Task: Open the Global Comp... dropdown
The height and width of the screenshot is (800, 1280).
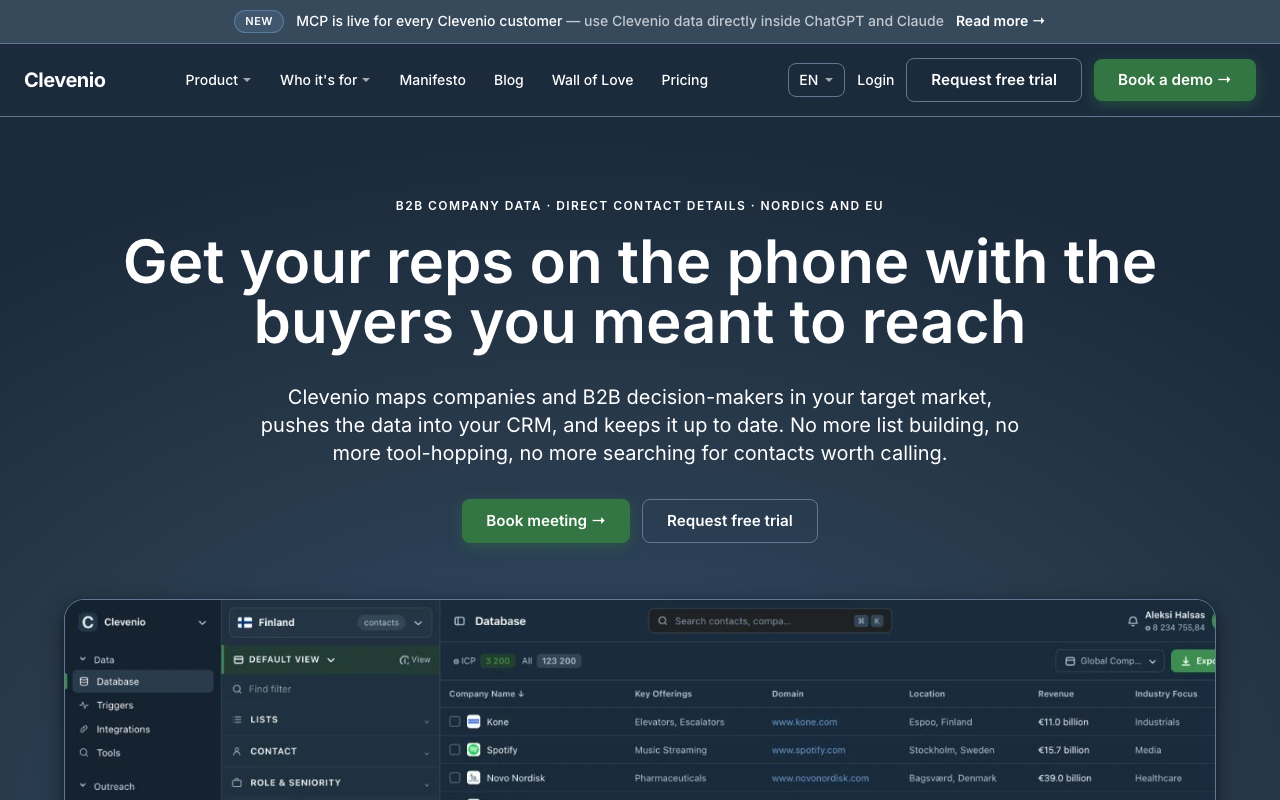Action: pos(1110,661)
